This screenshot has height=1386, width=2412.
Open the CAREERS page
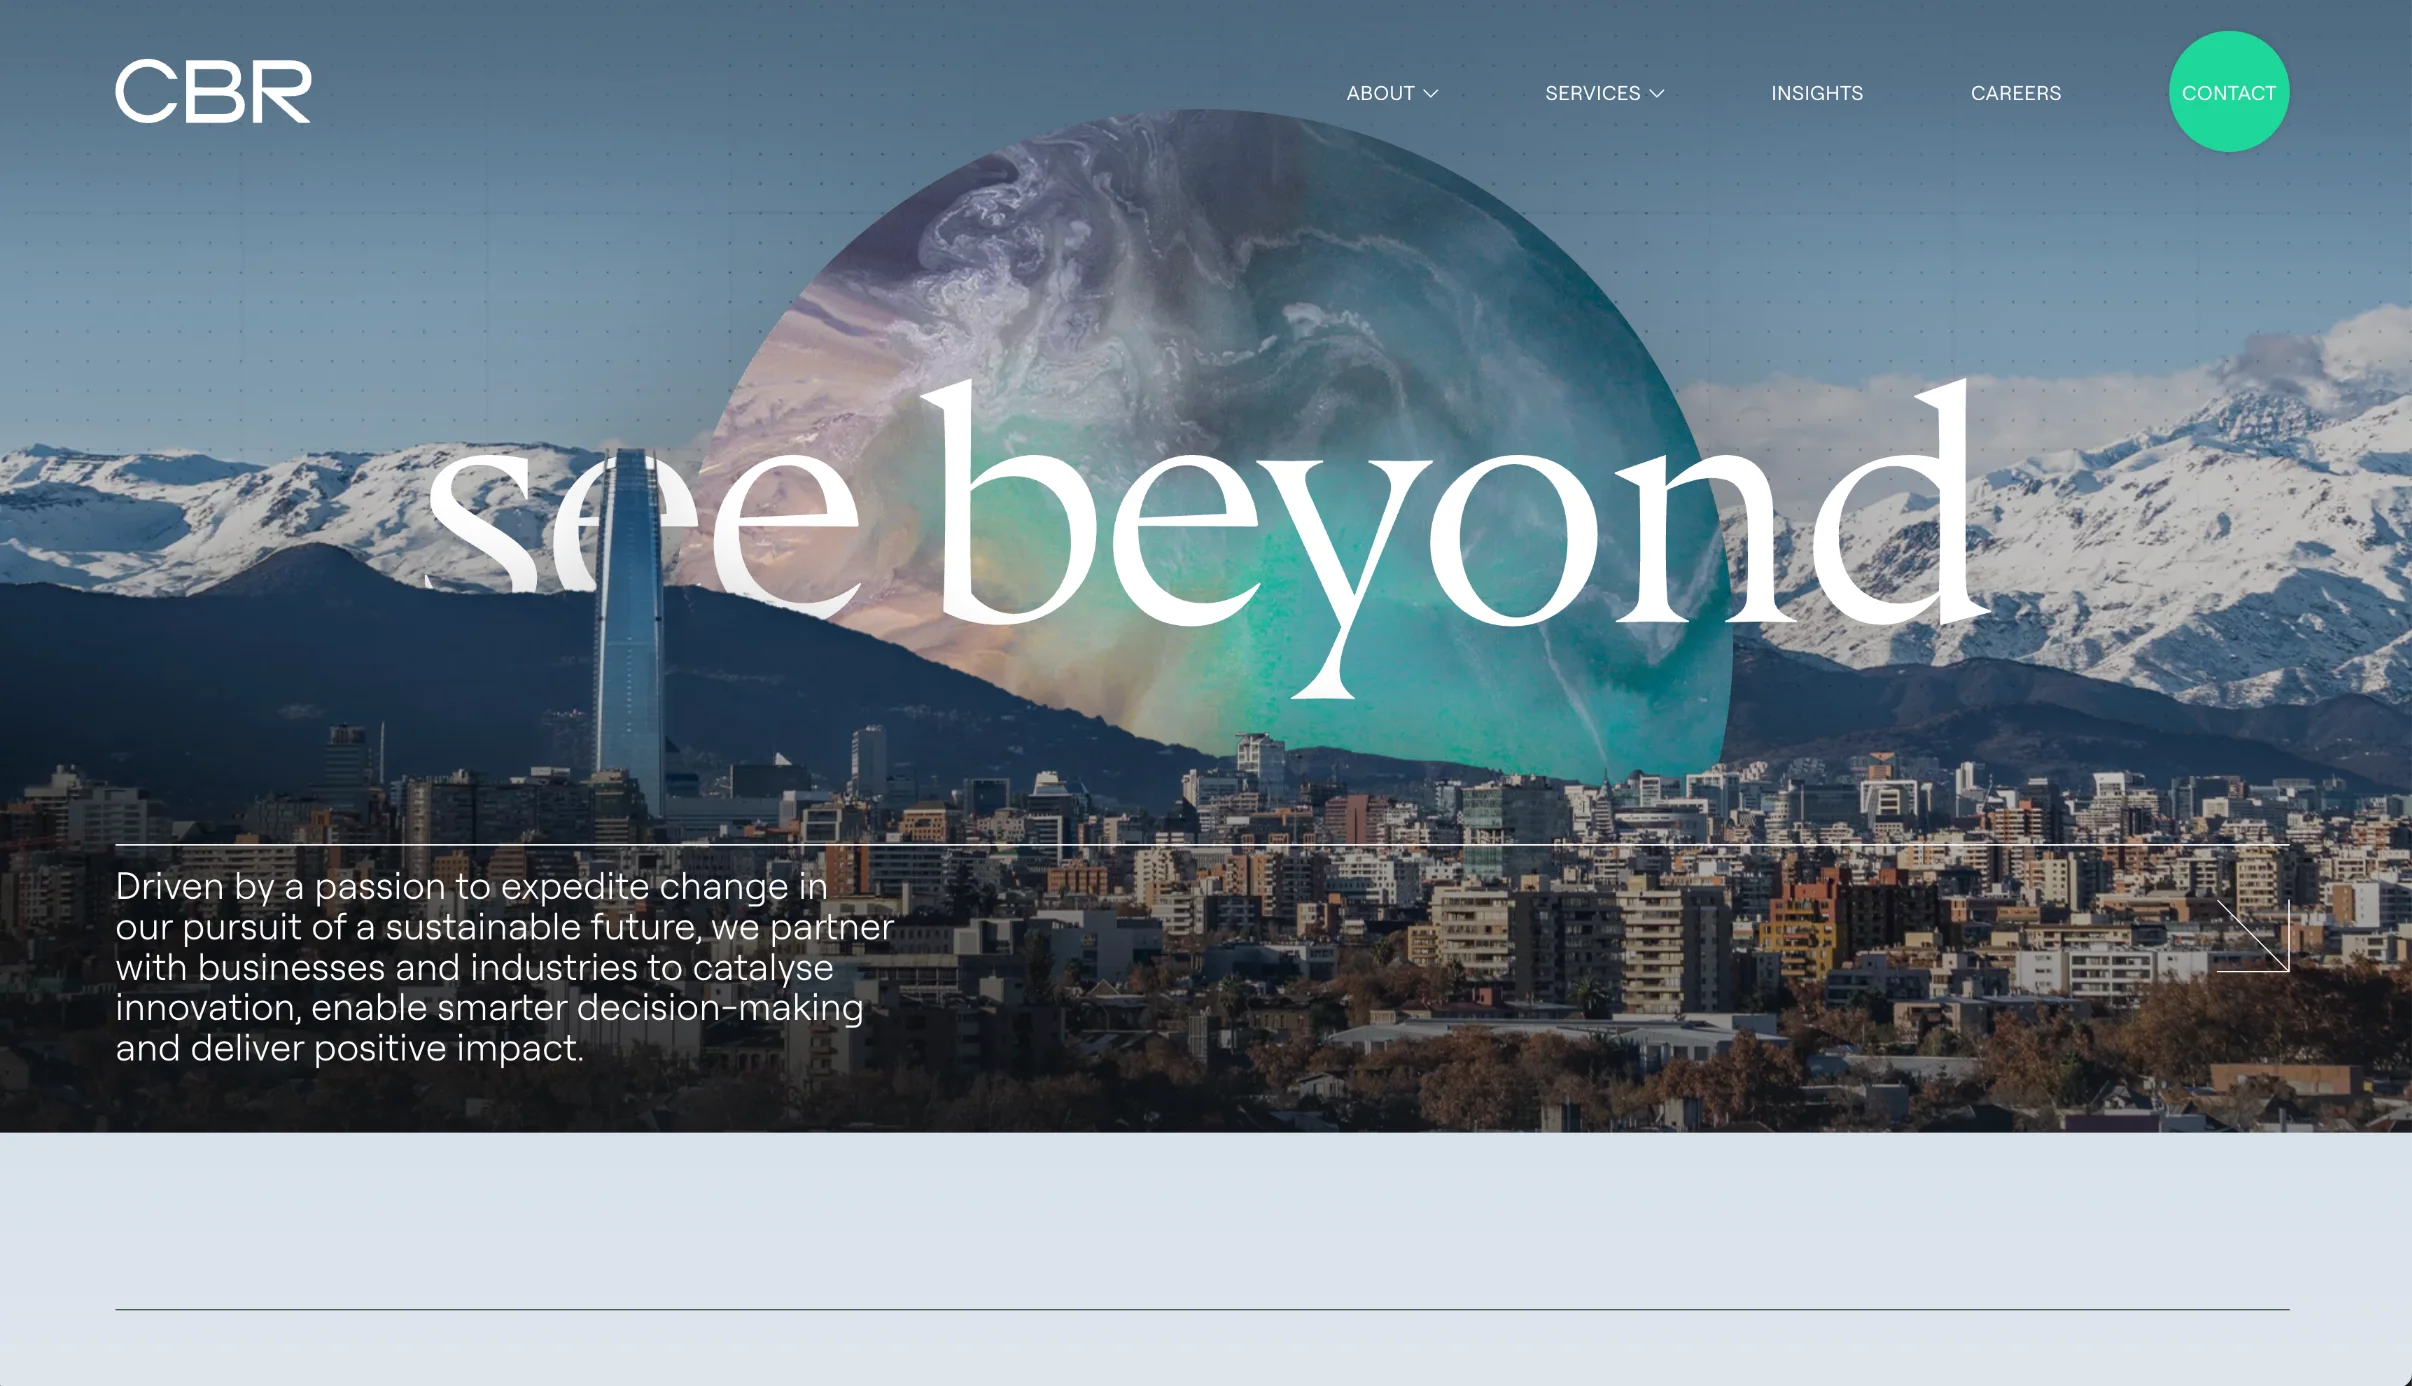coord(2016,93)
